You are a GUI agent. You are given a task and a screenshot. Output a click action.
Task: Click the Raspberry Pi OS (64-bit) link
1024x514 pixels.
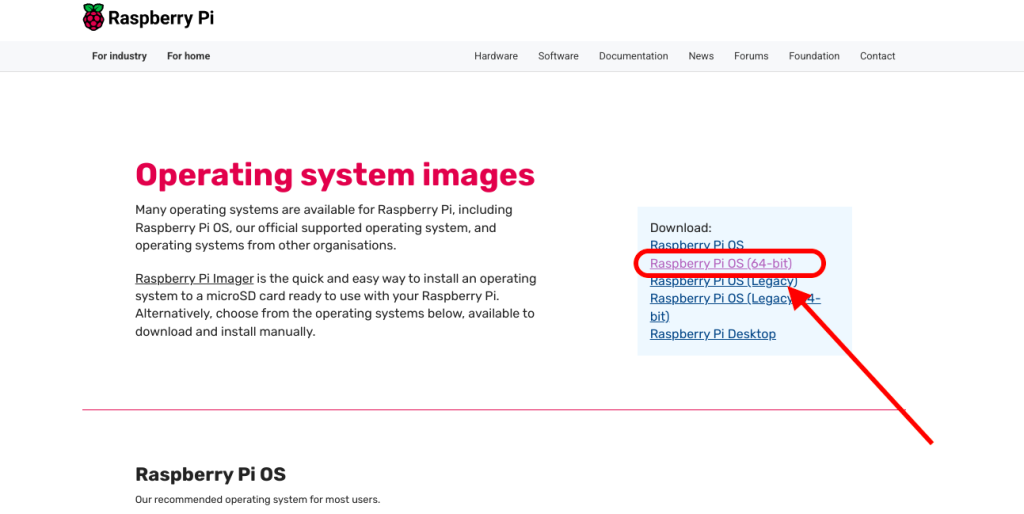point(721,263)
